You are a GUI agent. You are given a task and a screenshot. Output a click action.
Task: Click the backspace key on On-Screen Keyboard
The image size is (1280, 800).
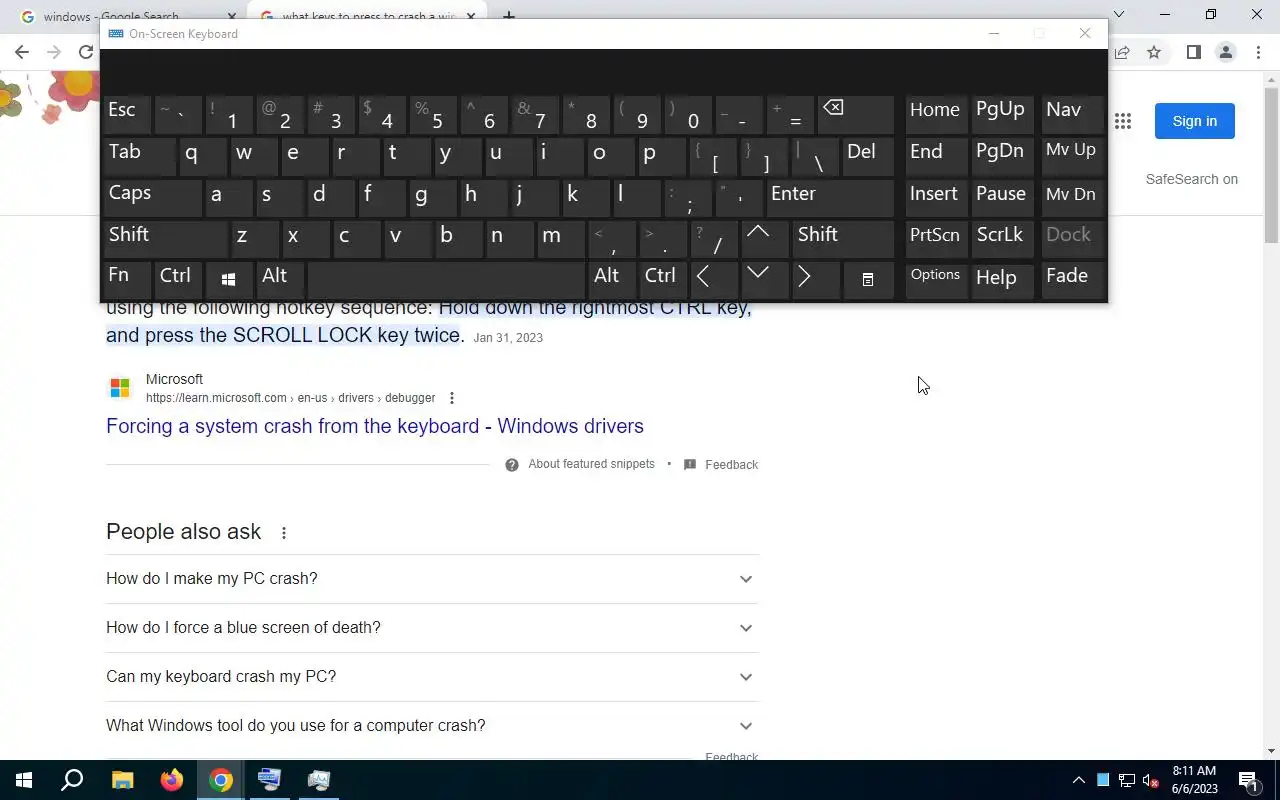pyautogui.click(x=855, y=115)
